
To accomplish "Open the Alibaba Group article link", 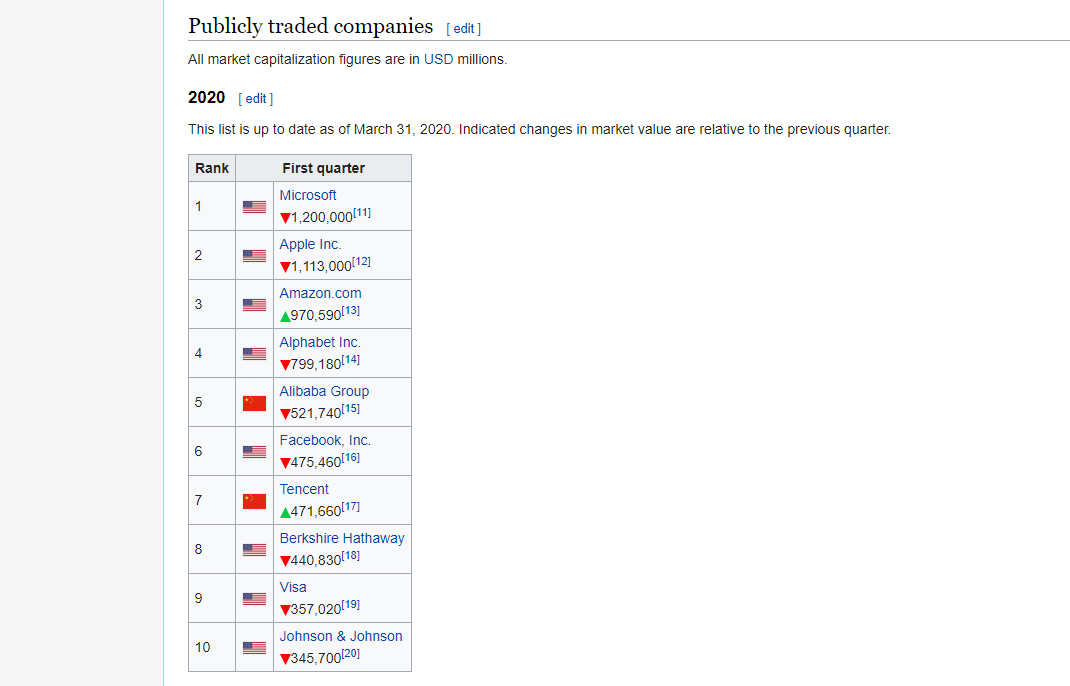I will [324, 391].
